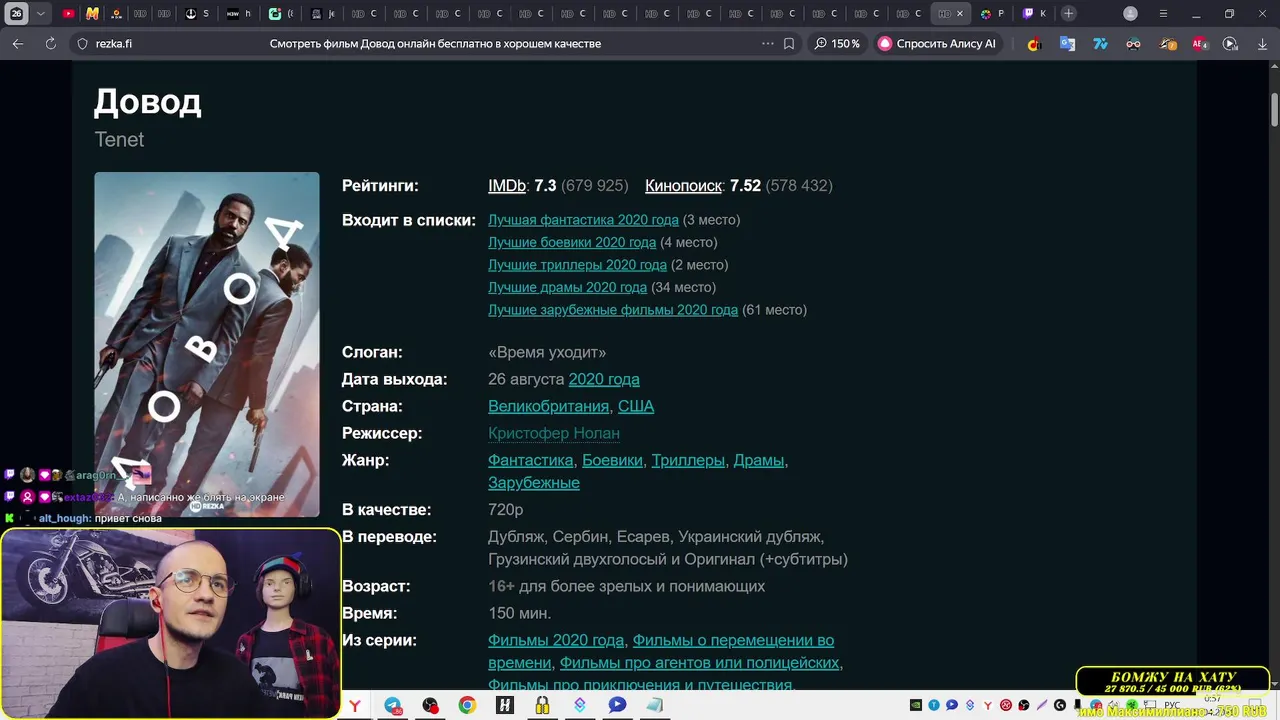The width and height of the screenshot is (1280, 720).
Task: Open Лучшие триллеры 2020 года list
Action: pyautogui.click(x=577, y=265)
